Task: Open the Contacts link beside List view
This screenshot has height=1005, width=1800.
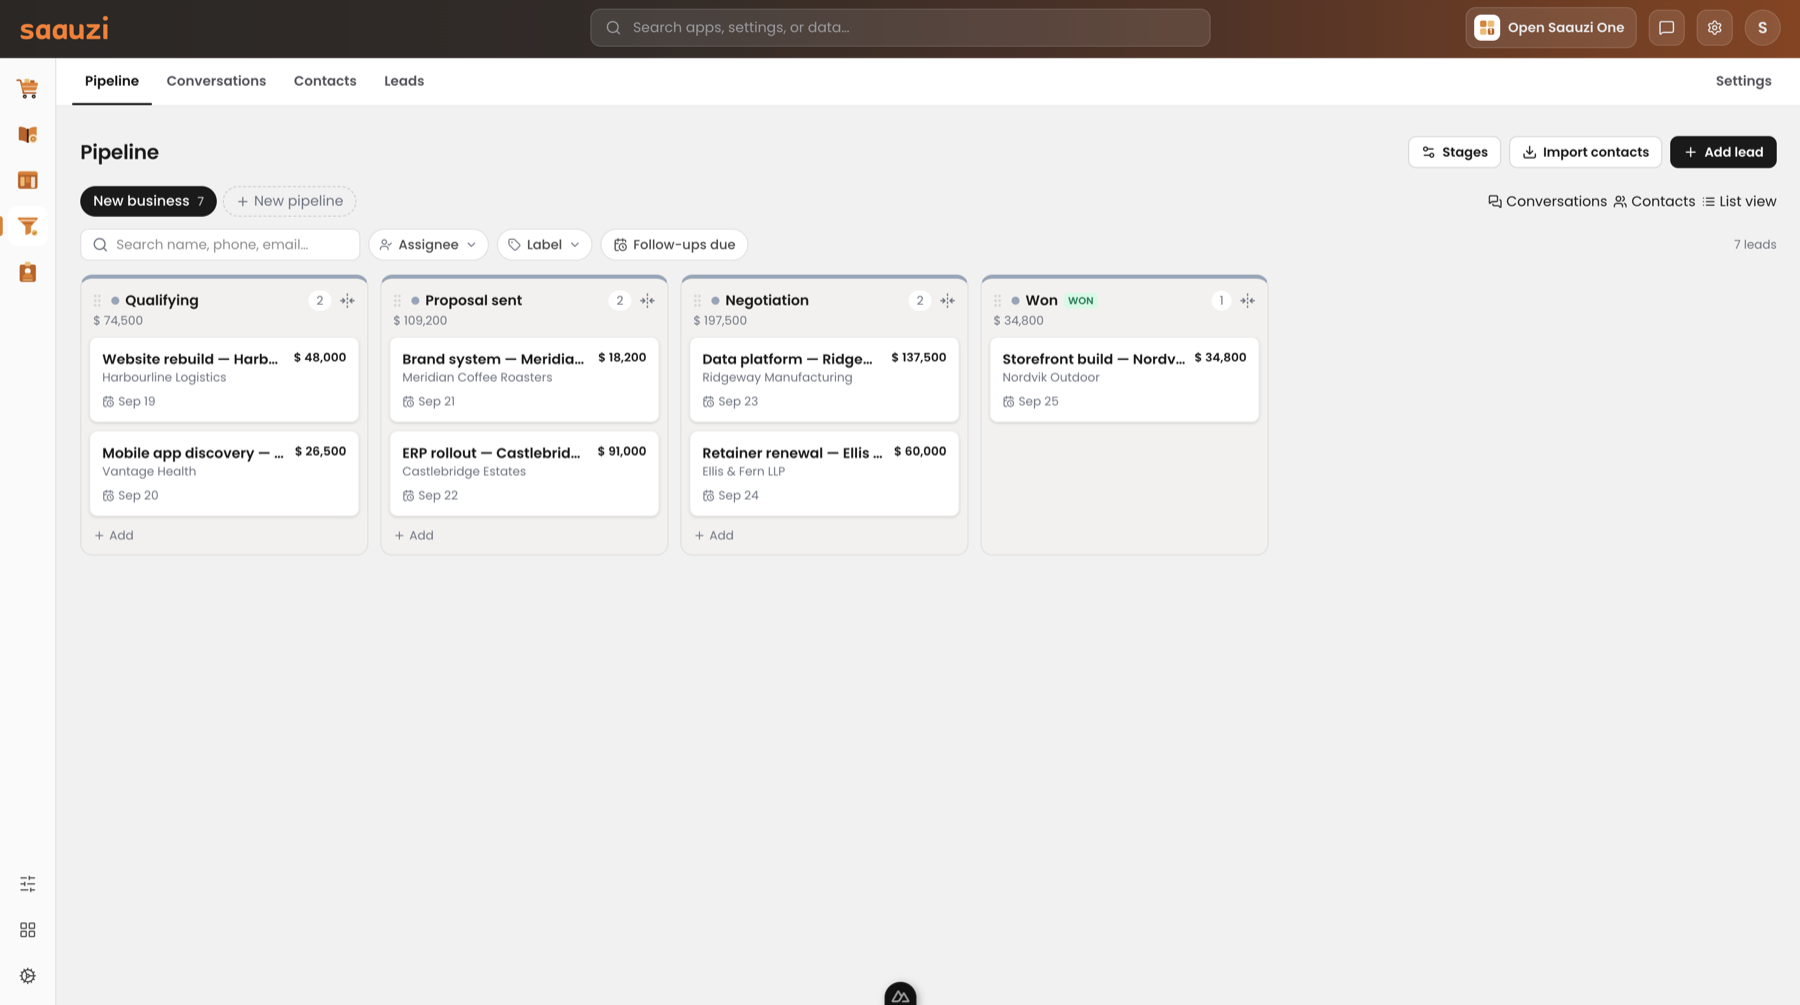Action: 1654,202
